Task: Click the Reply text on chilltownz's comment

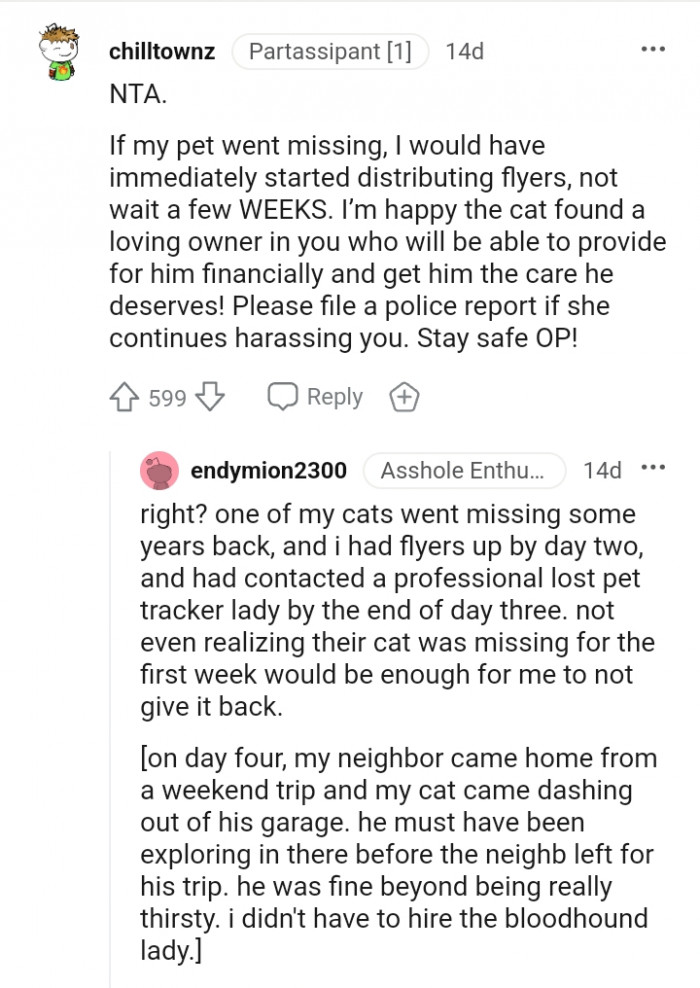Action: point(335,397)
